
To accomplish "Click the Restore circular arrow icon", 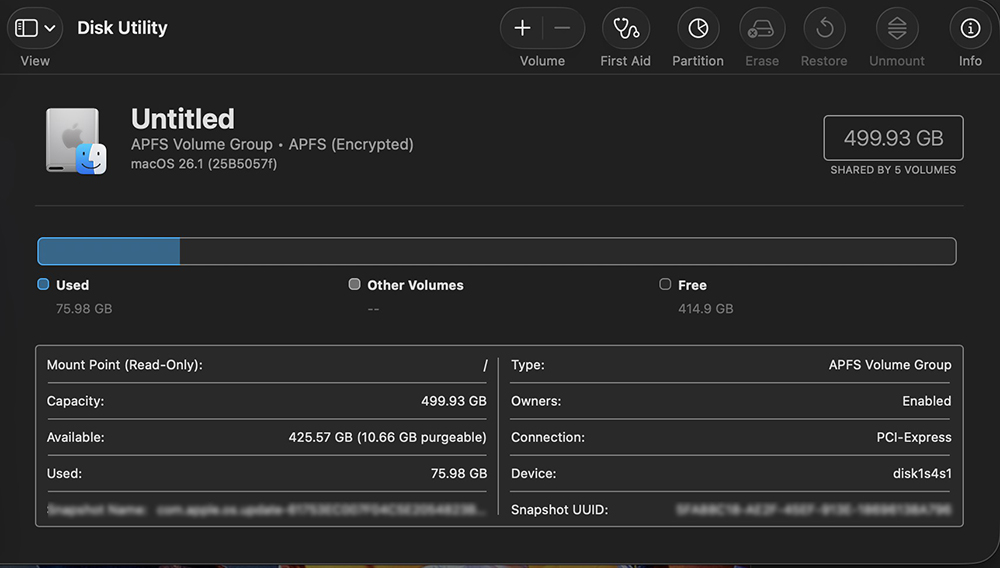I will (824, 28).
